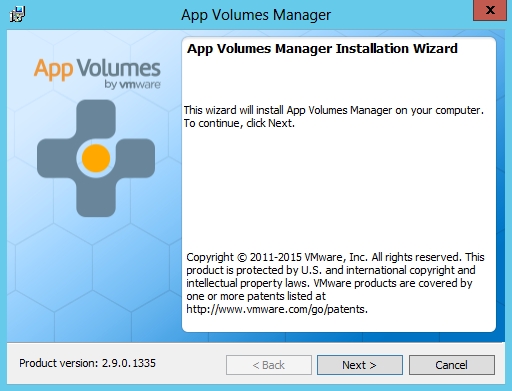The image size is (512, 391).
Task: Click the disabled < Back button
Action: [x=269, y=365]
